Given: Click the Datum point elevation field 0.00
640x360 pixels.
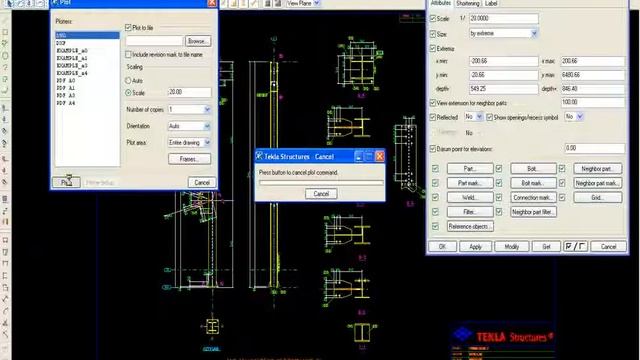Looking at the screenshot, I should pyautogui.click(x=595, y=148).
